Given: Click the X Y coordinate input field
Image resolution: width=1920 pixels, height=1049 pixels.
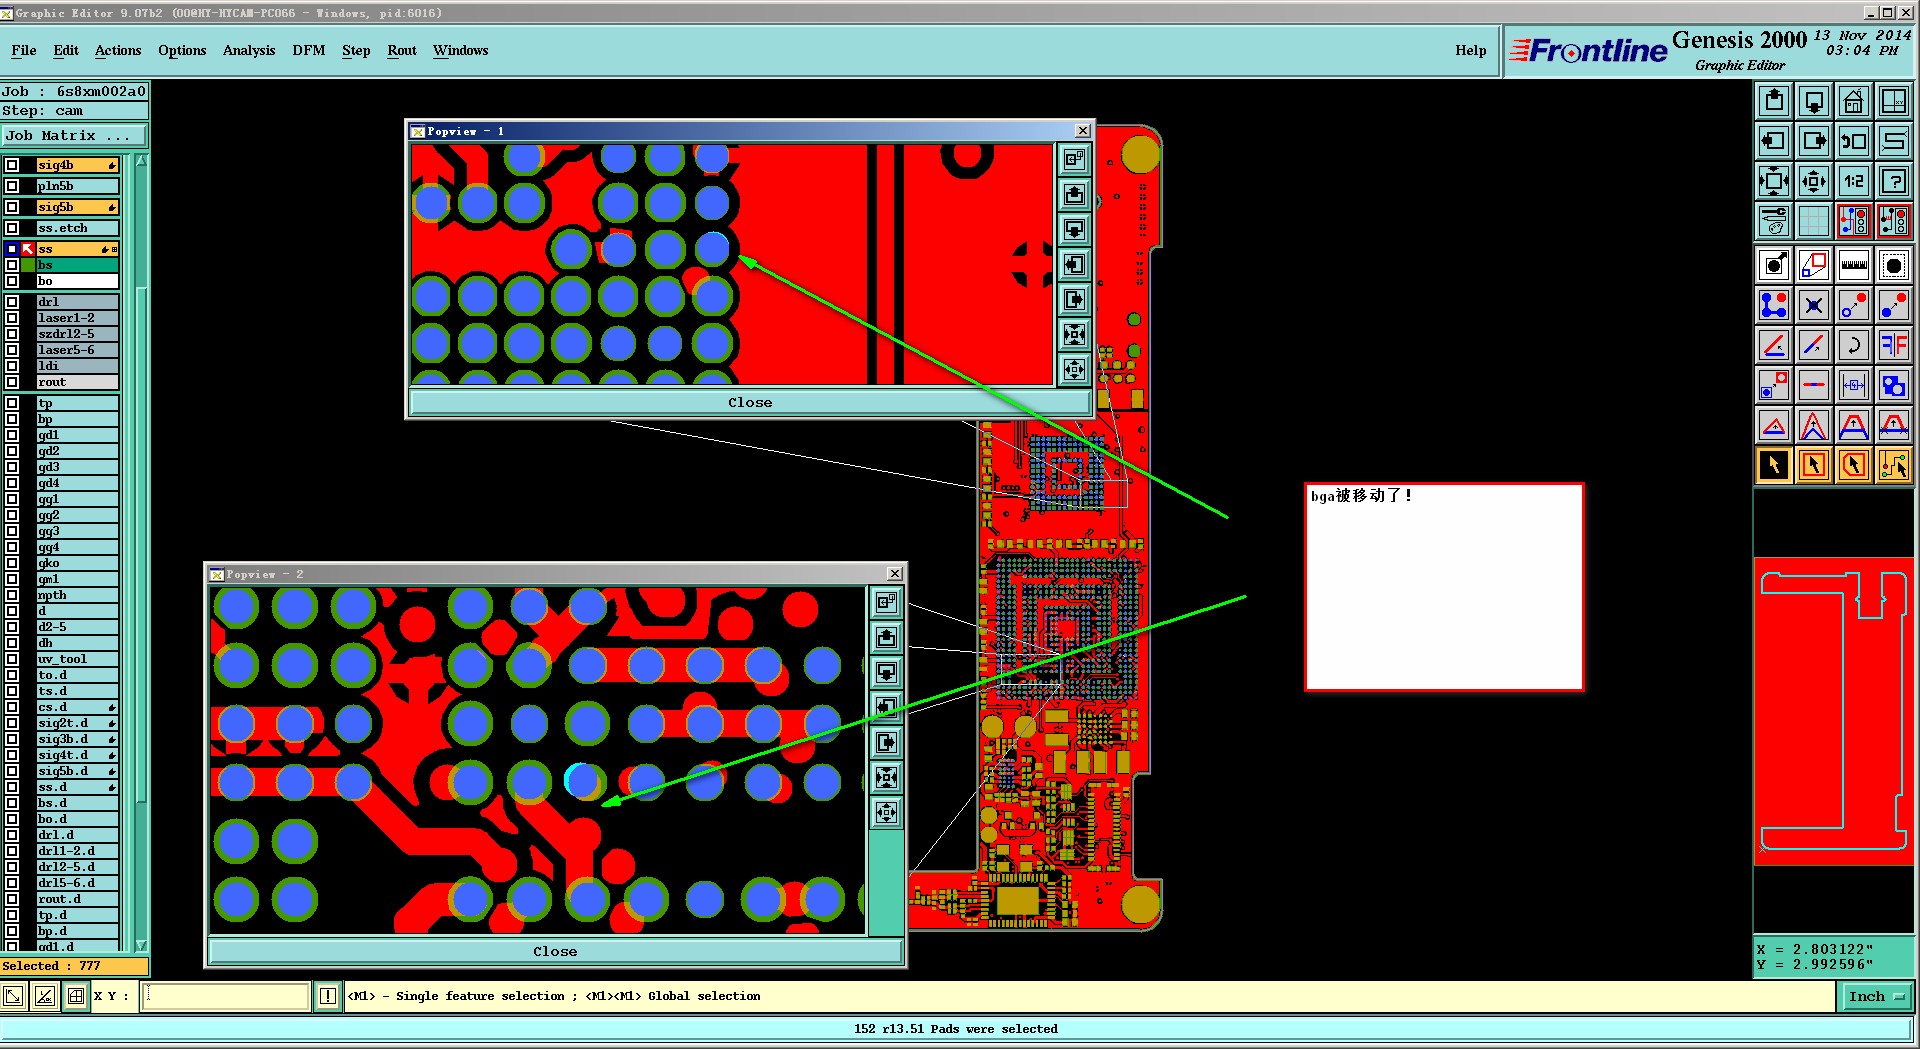Looking at the screenshot, I should [226, 996].
